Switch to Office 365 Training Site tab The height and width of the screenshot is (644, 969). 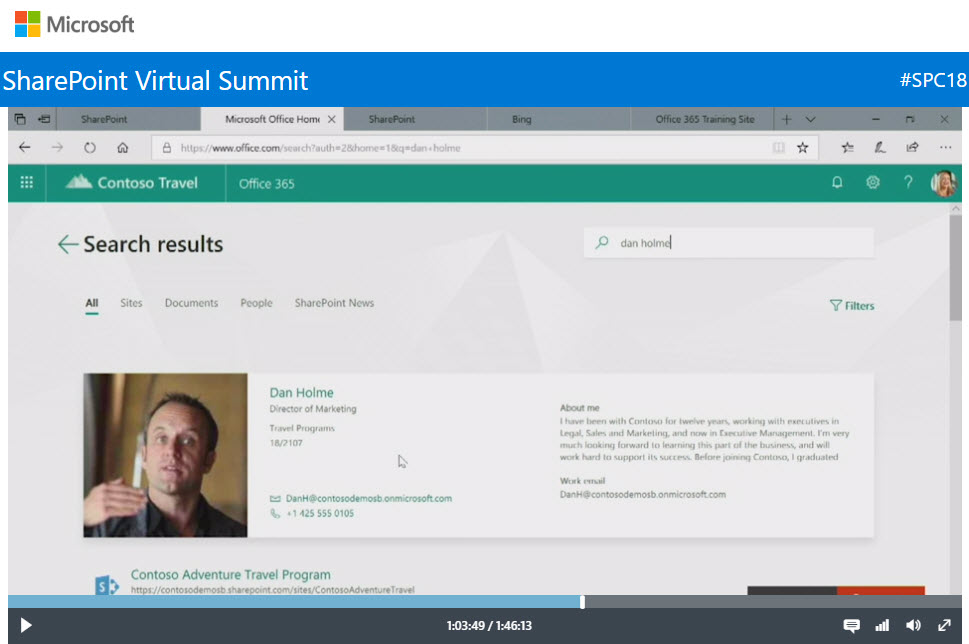pos(701,119)
